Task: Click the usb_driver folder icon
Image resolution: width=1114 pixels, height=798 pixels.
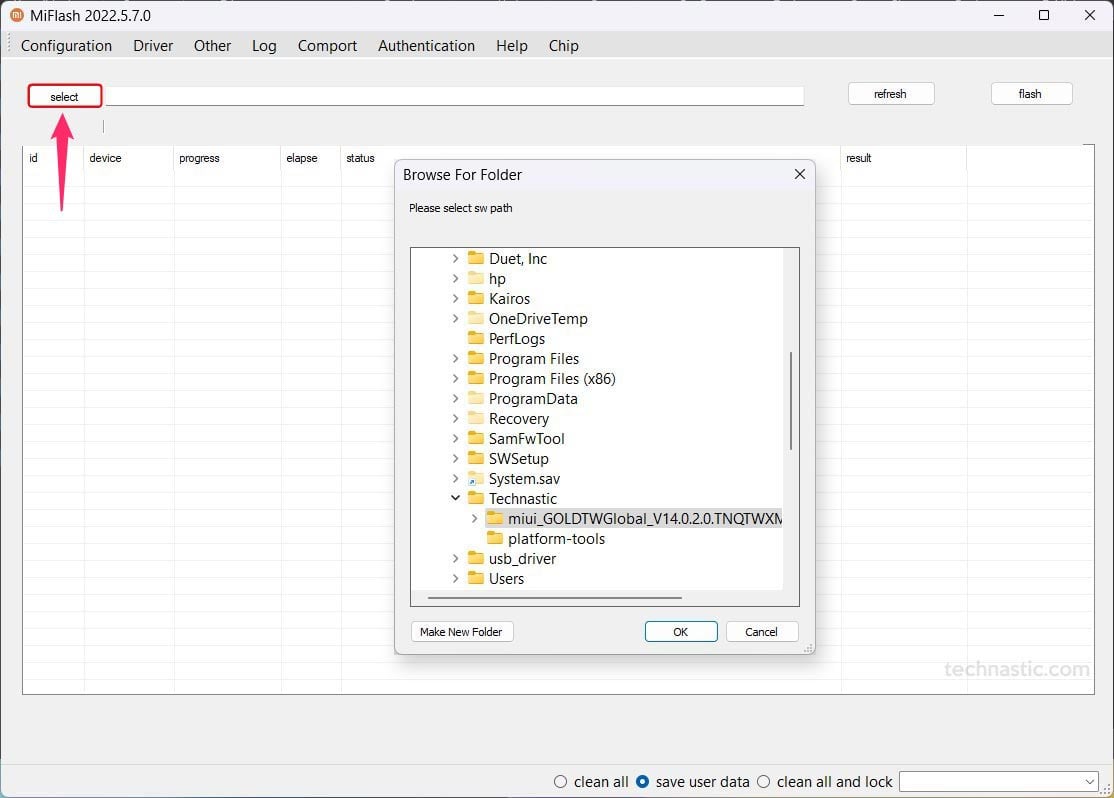Action: point(476,558)
